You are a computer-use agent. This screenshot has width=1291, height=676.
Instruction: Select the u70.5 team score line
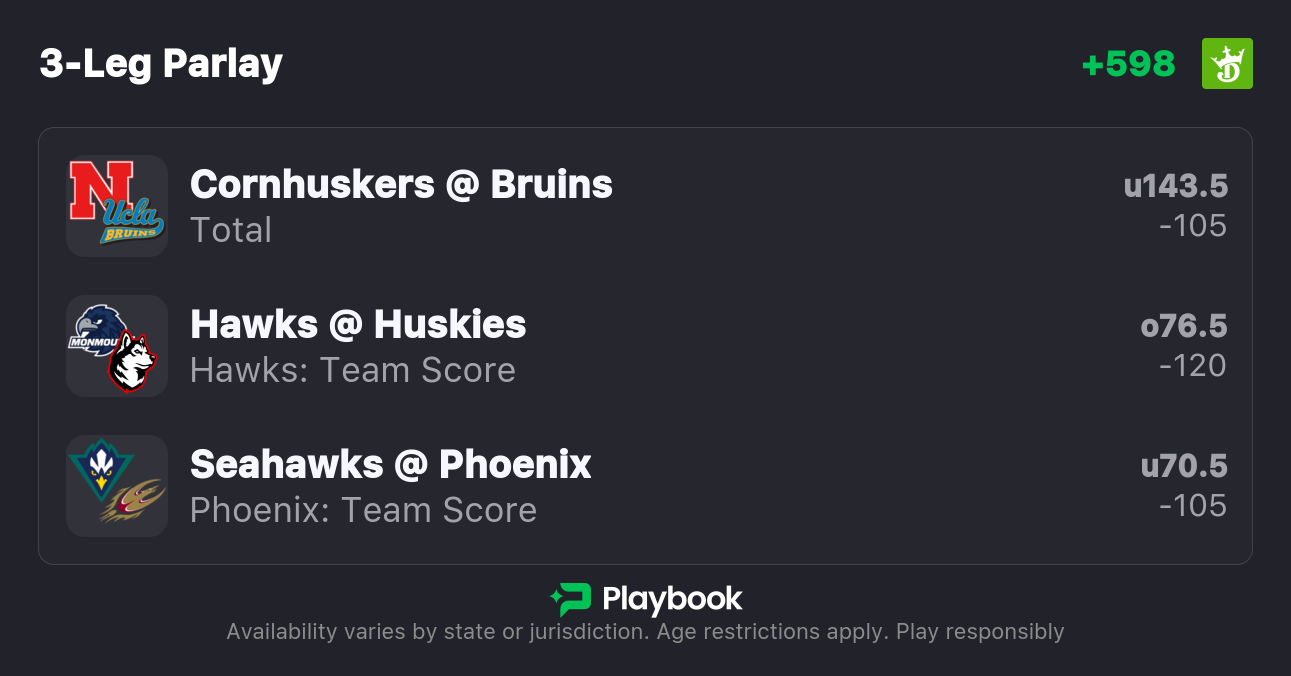1183,466
